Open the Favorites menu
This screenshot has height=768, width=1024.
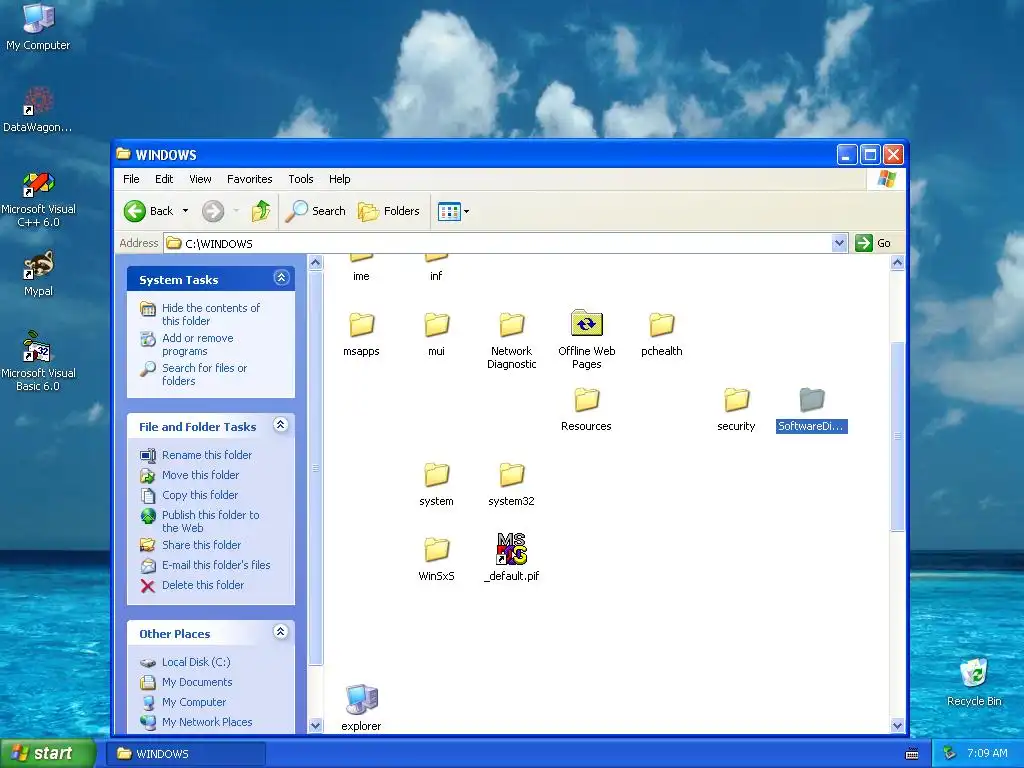(249, 179)
